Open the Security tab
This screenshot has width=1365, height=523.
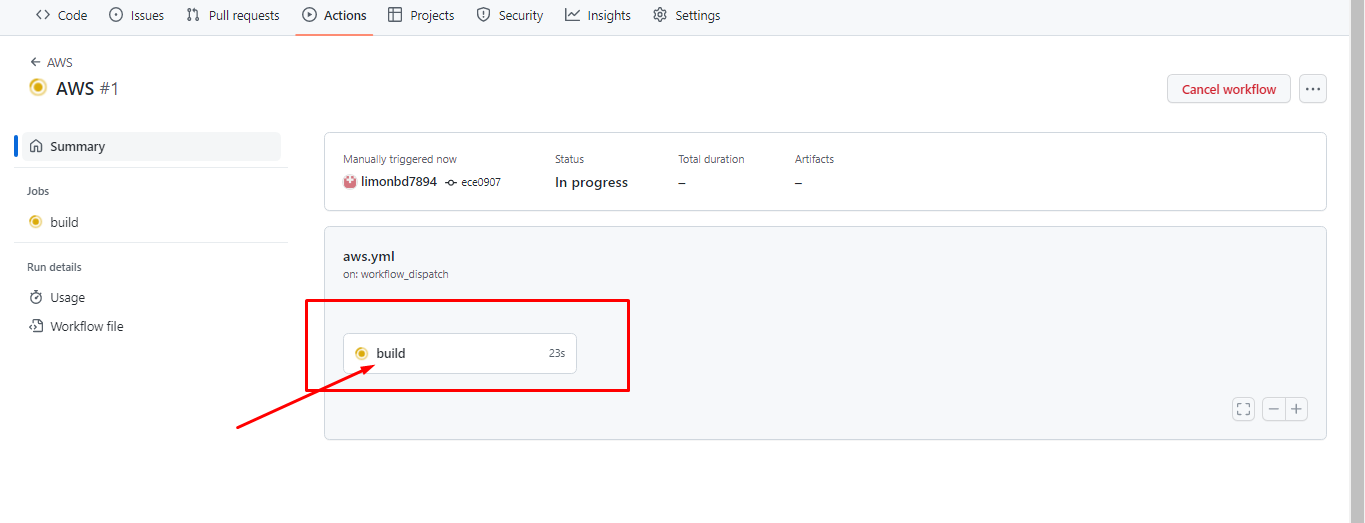510,15
